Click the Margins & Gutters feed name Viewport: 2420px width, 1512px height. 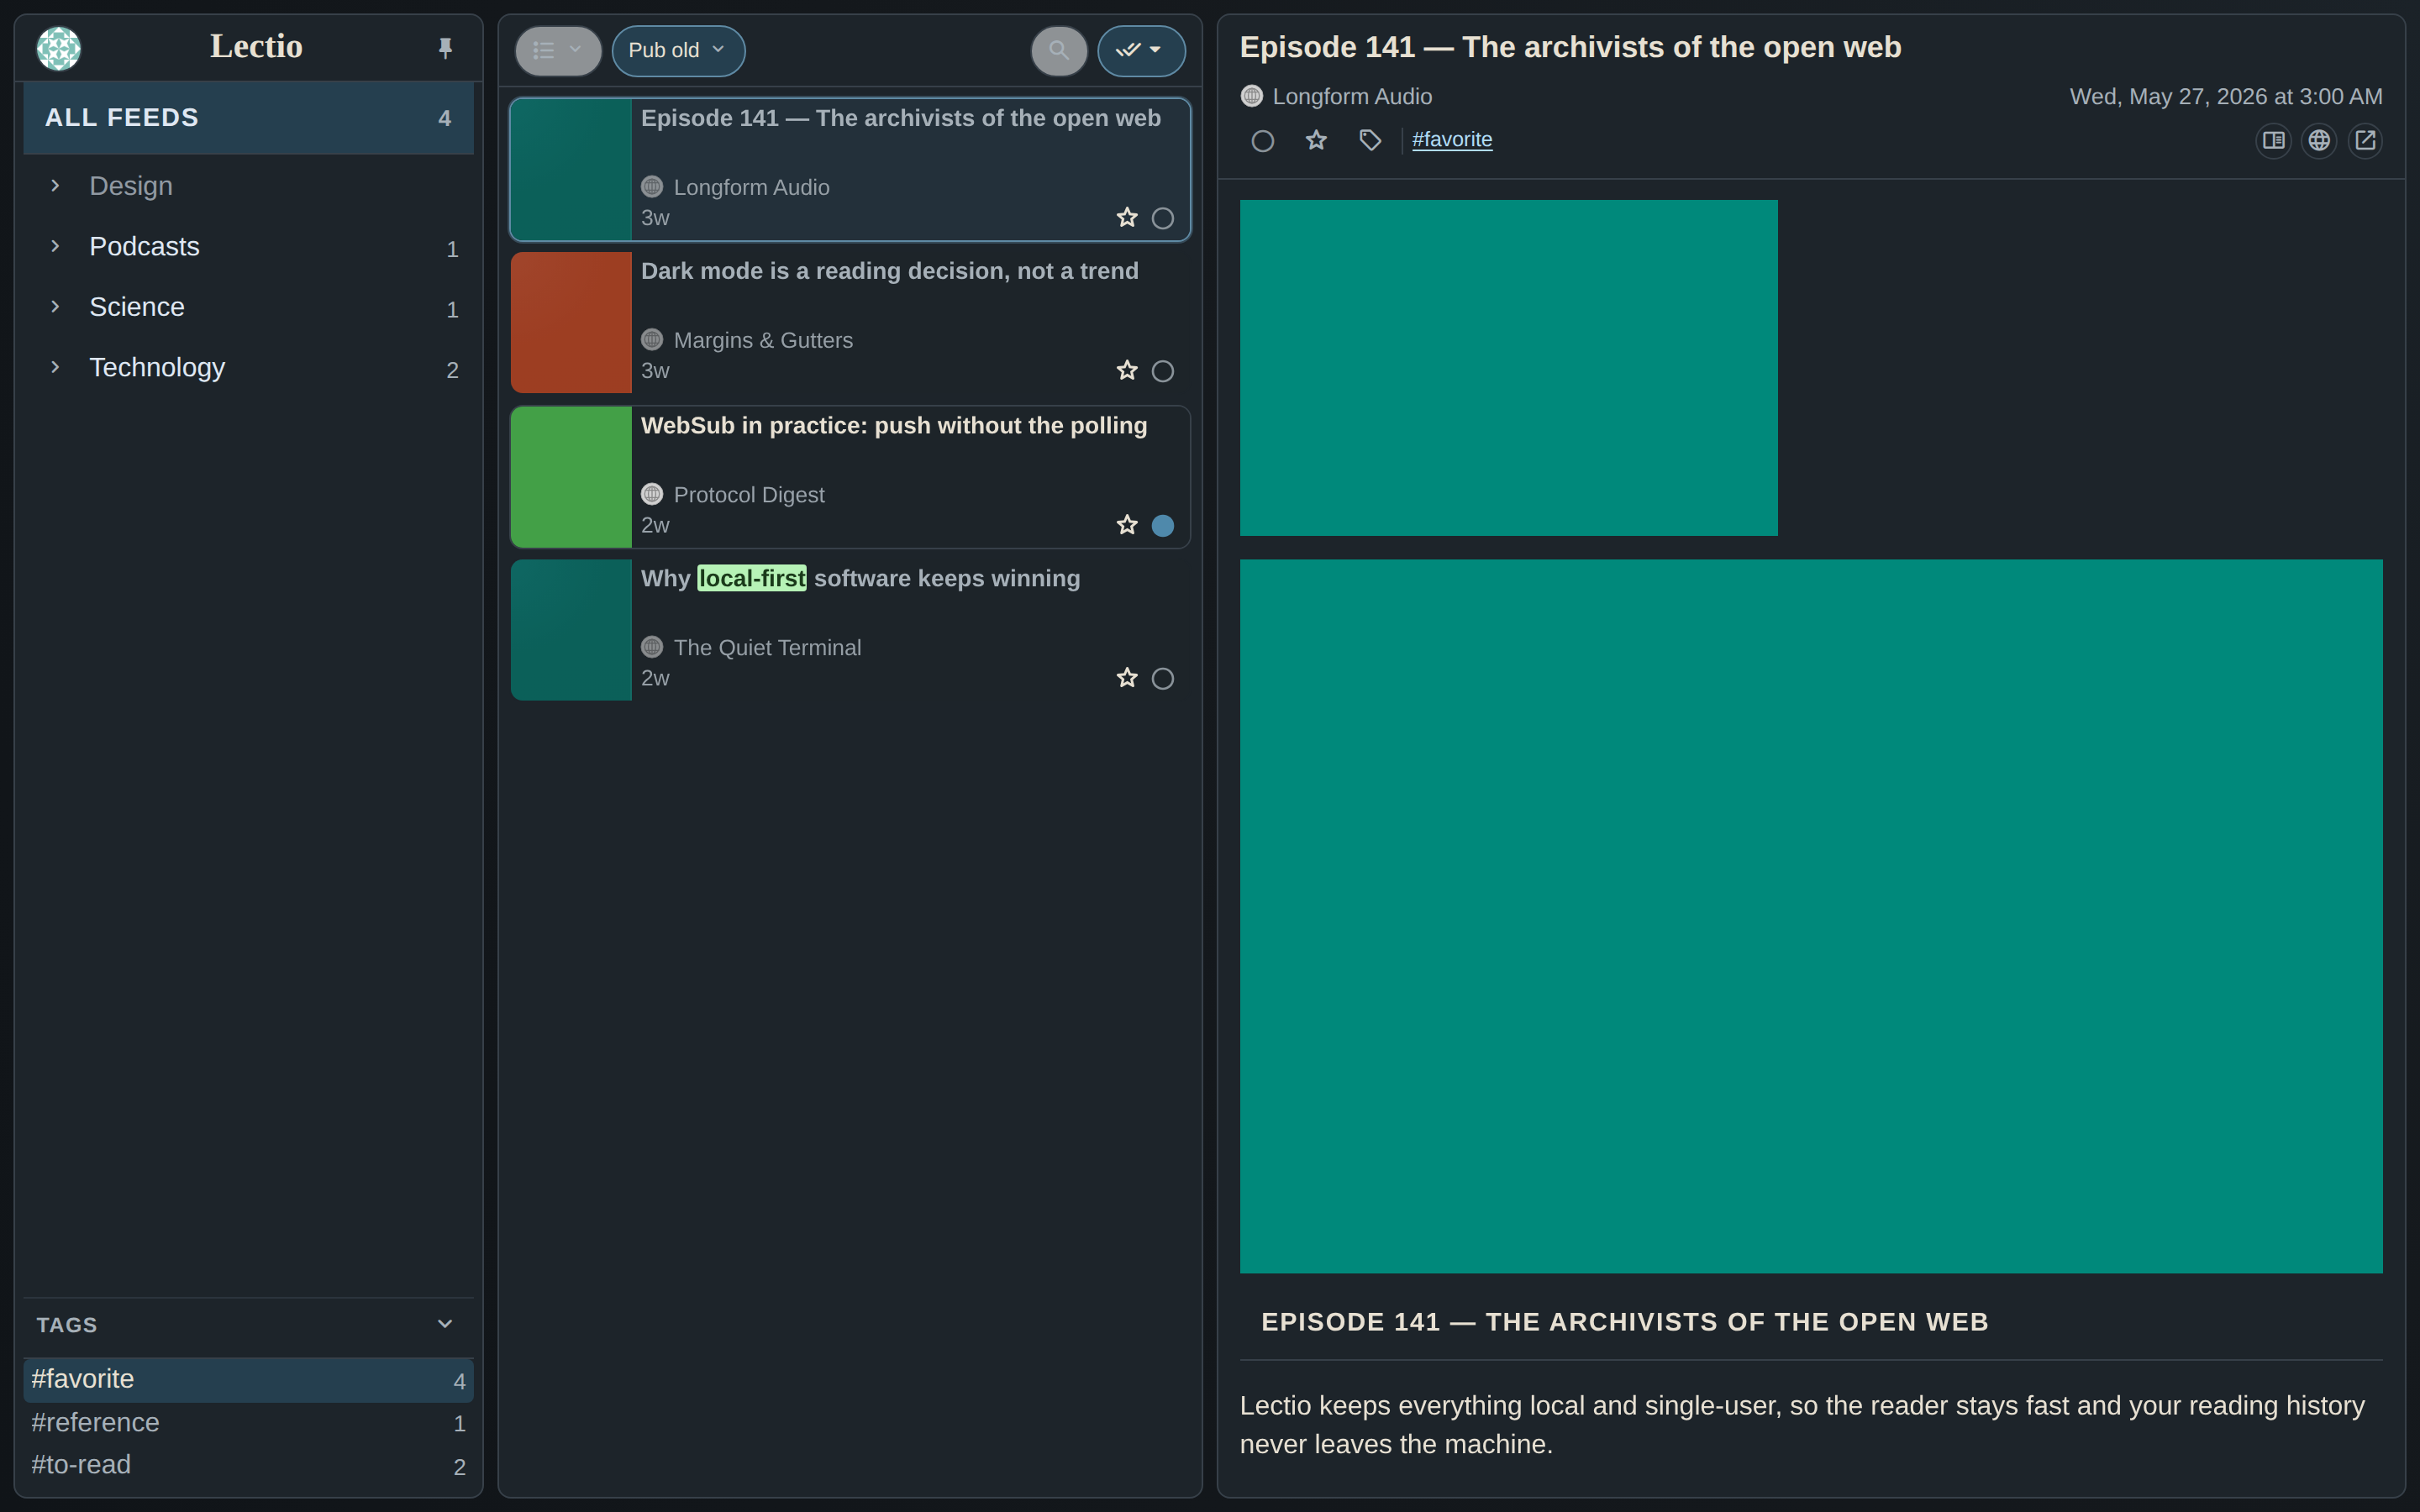point(763,341)
